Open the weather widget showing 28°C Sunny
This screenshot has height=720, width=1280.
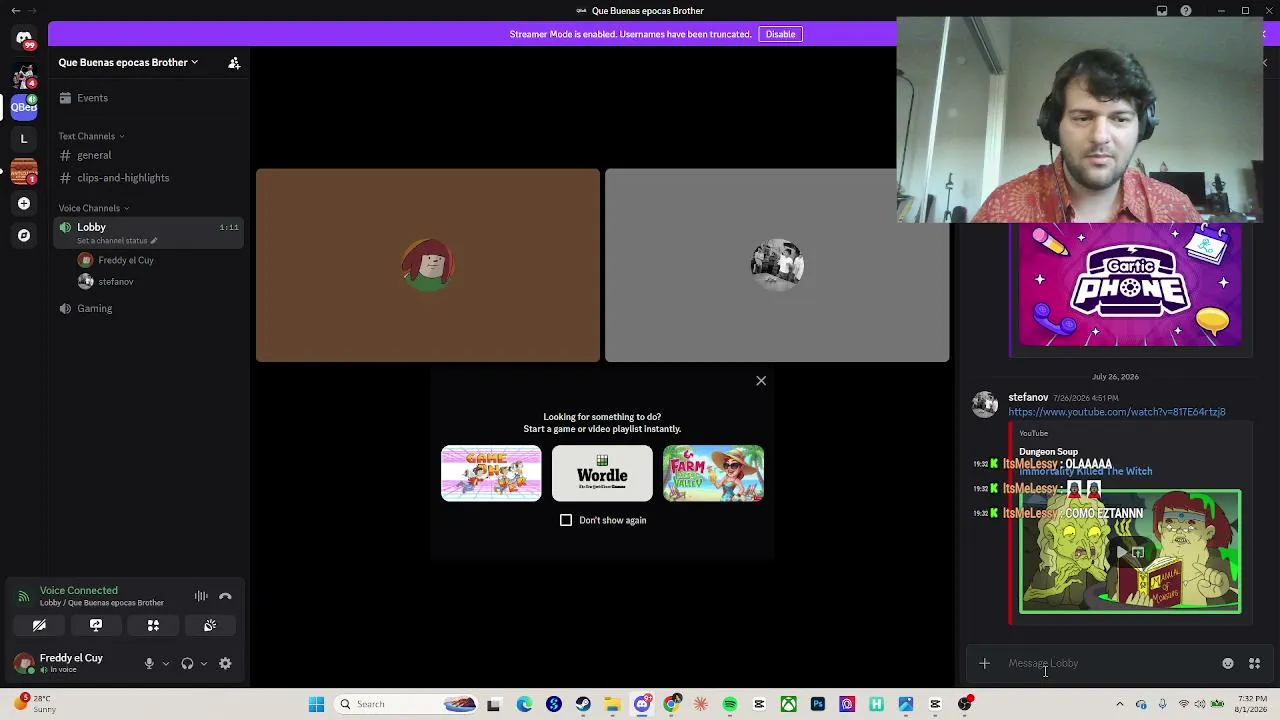click(34, 704)
